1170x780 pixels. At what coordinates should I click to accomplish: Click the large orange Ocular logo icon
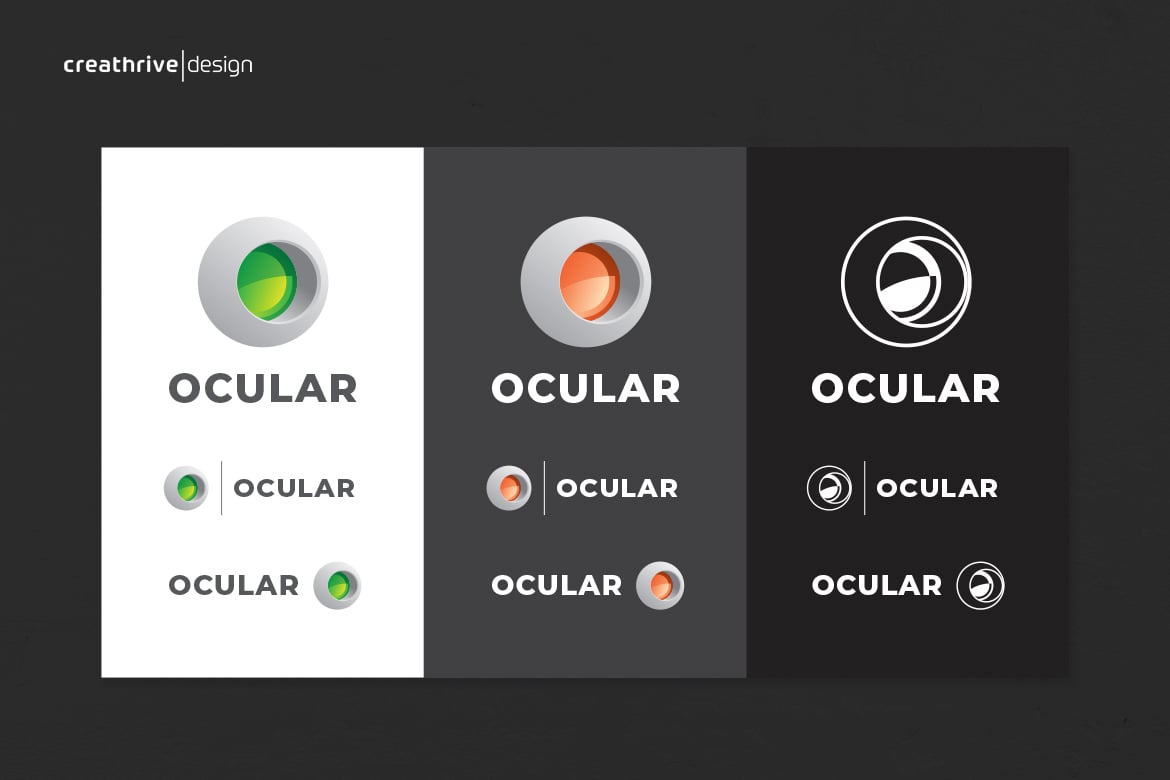click(586, 282)
